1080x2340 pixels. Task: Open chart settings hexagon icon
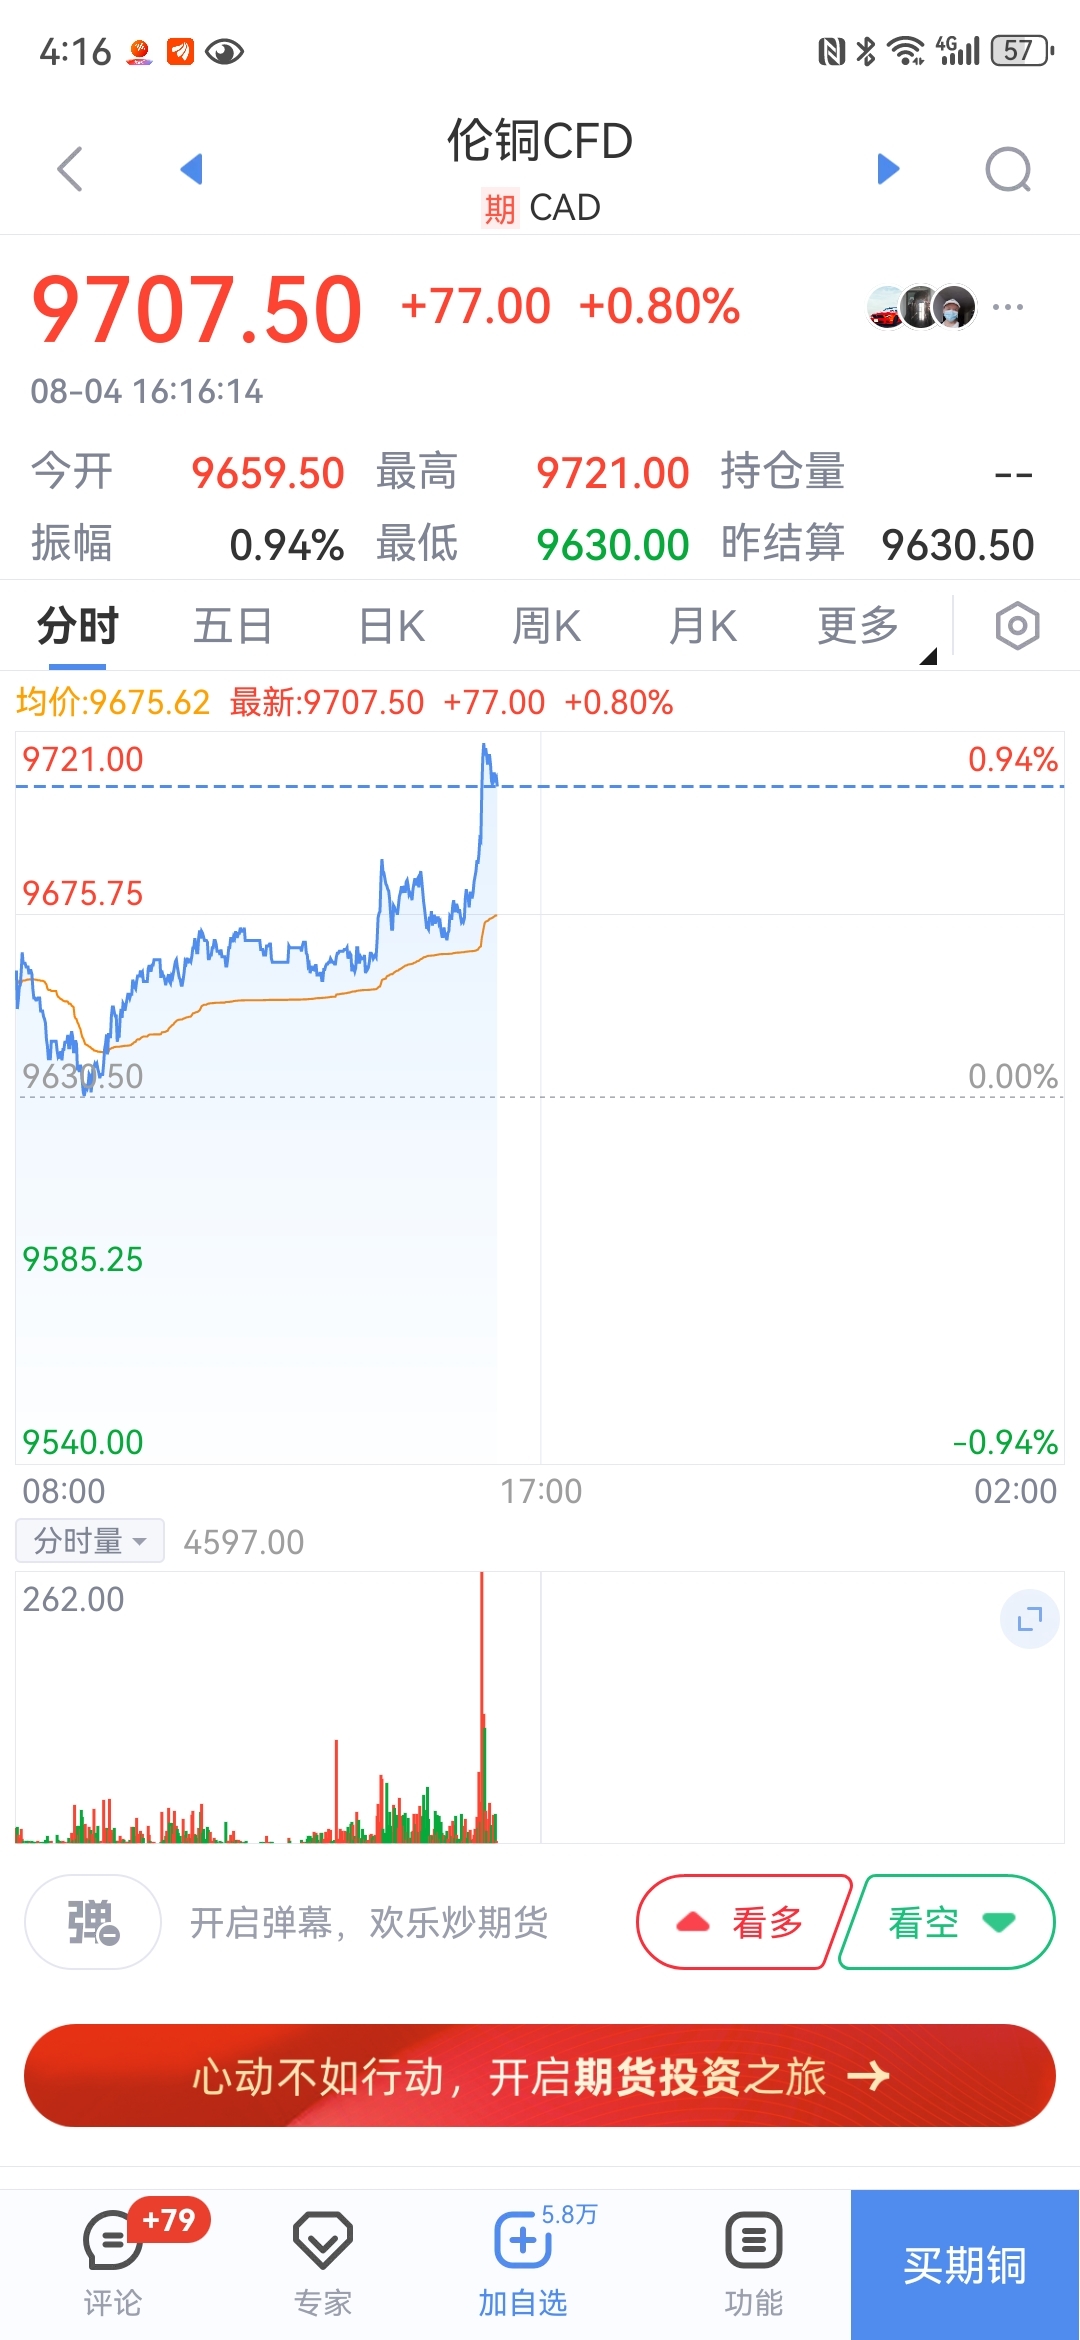click(x=1017, y=626)
